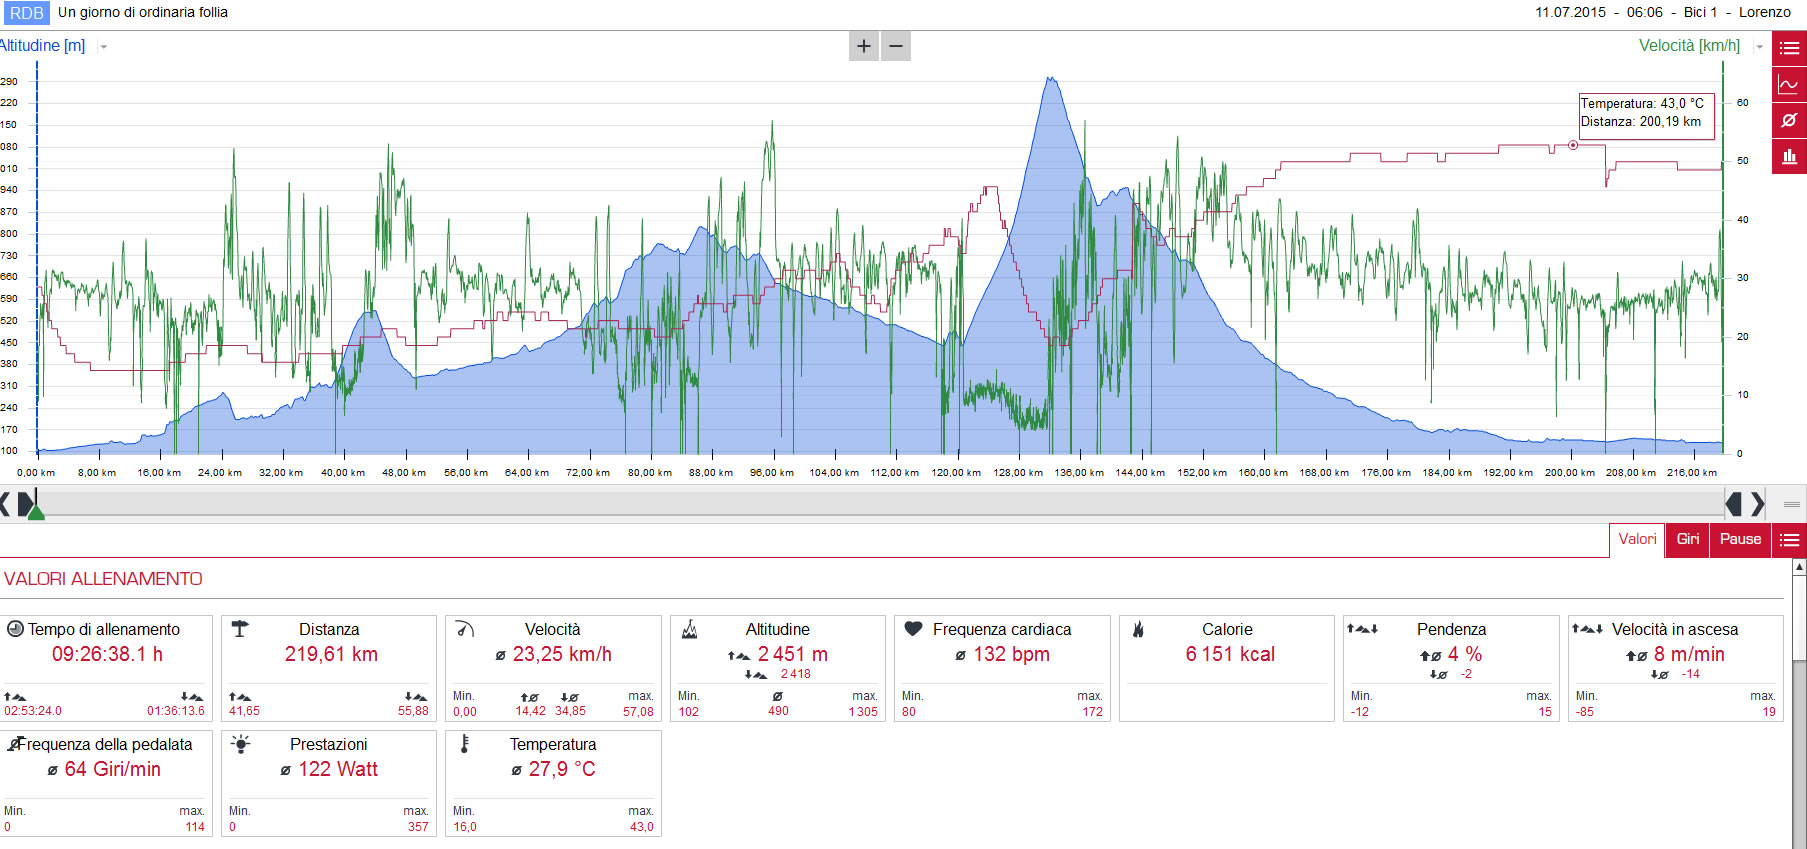1807x849 pixels.
Task: Click the vertical scrollbar up arrow
Action: [x=1799, y=567]
